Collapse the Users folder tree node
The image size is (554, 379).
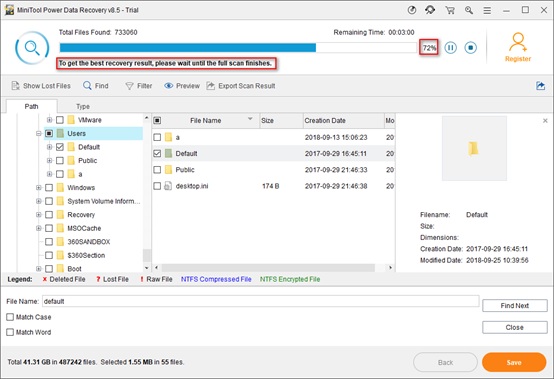[x=39, y=134]
